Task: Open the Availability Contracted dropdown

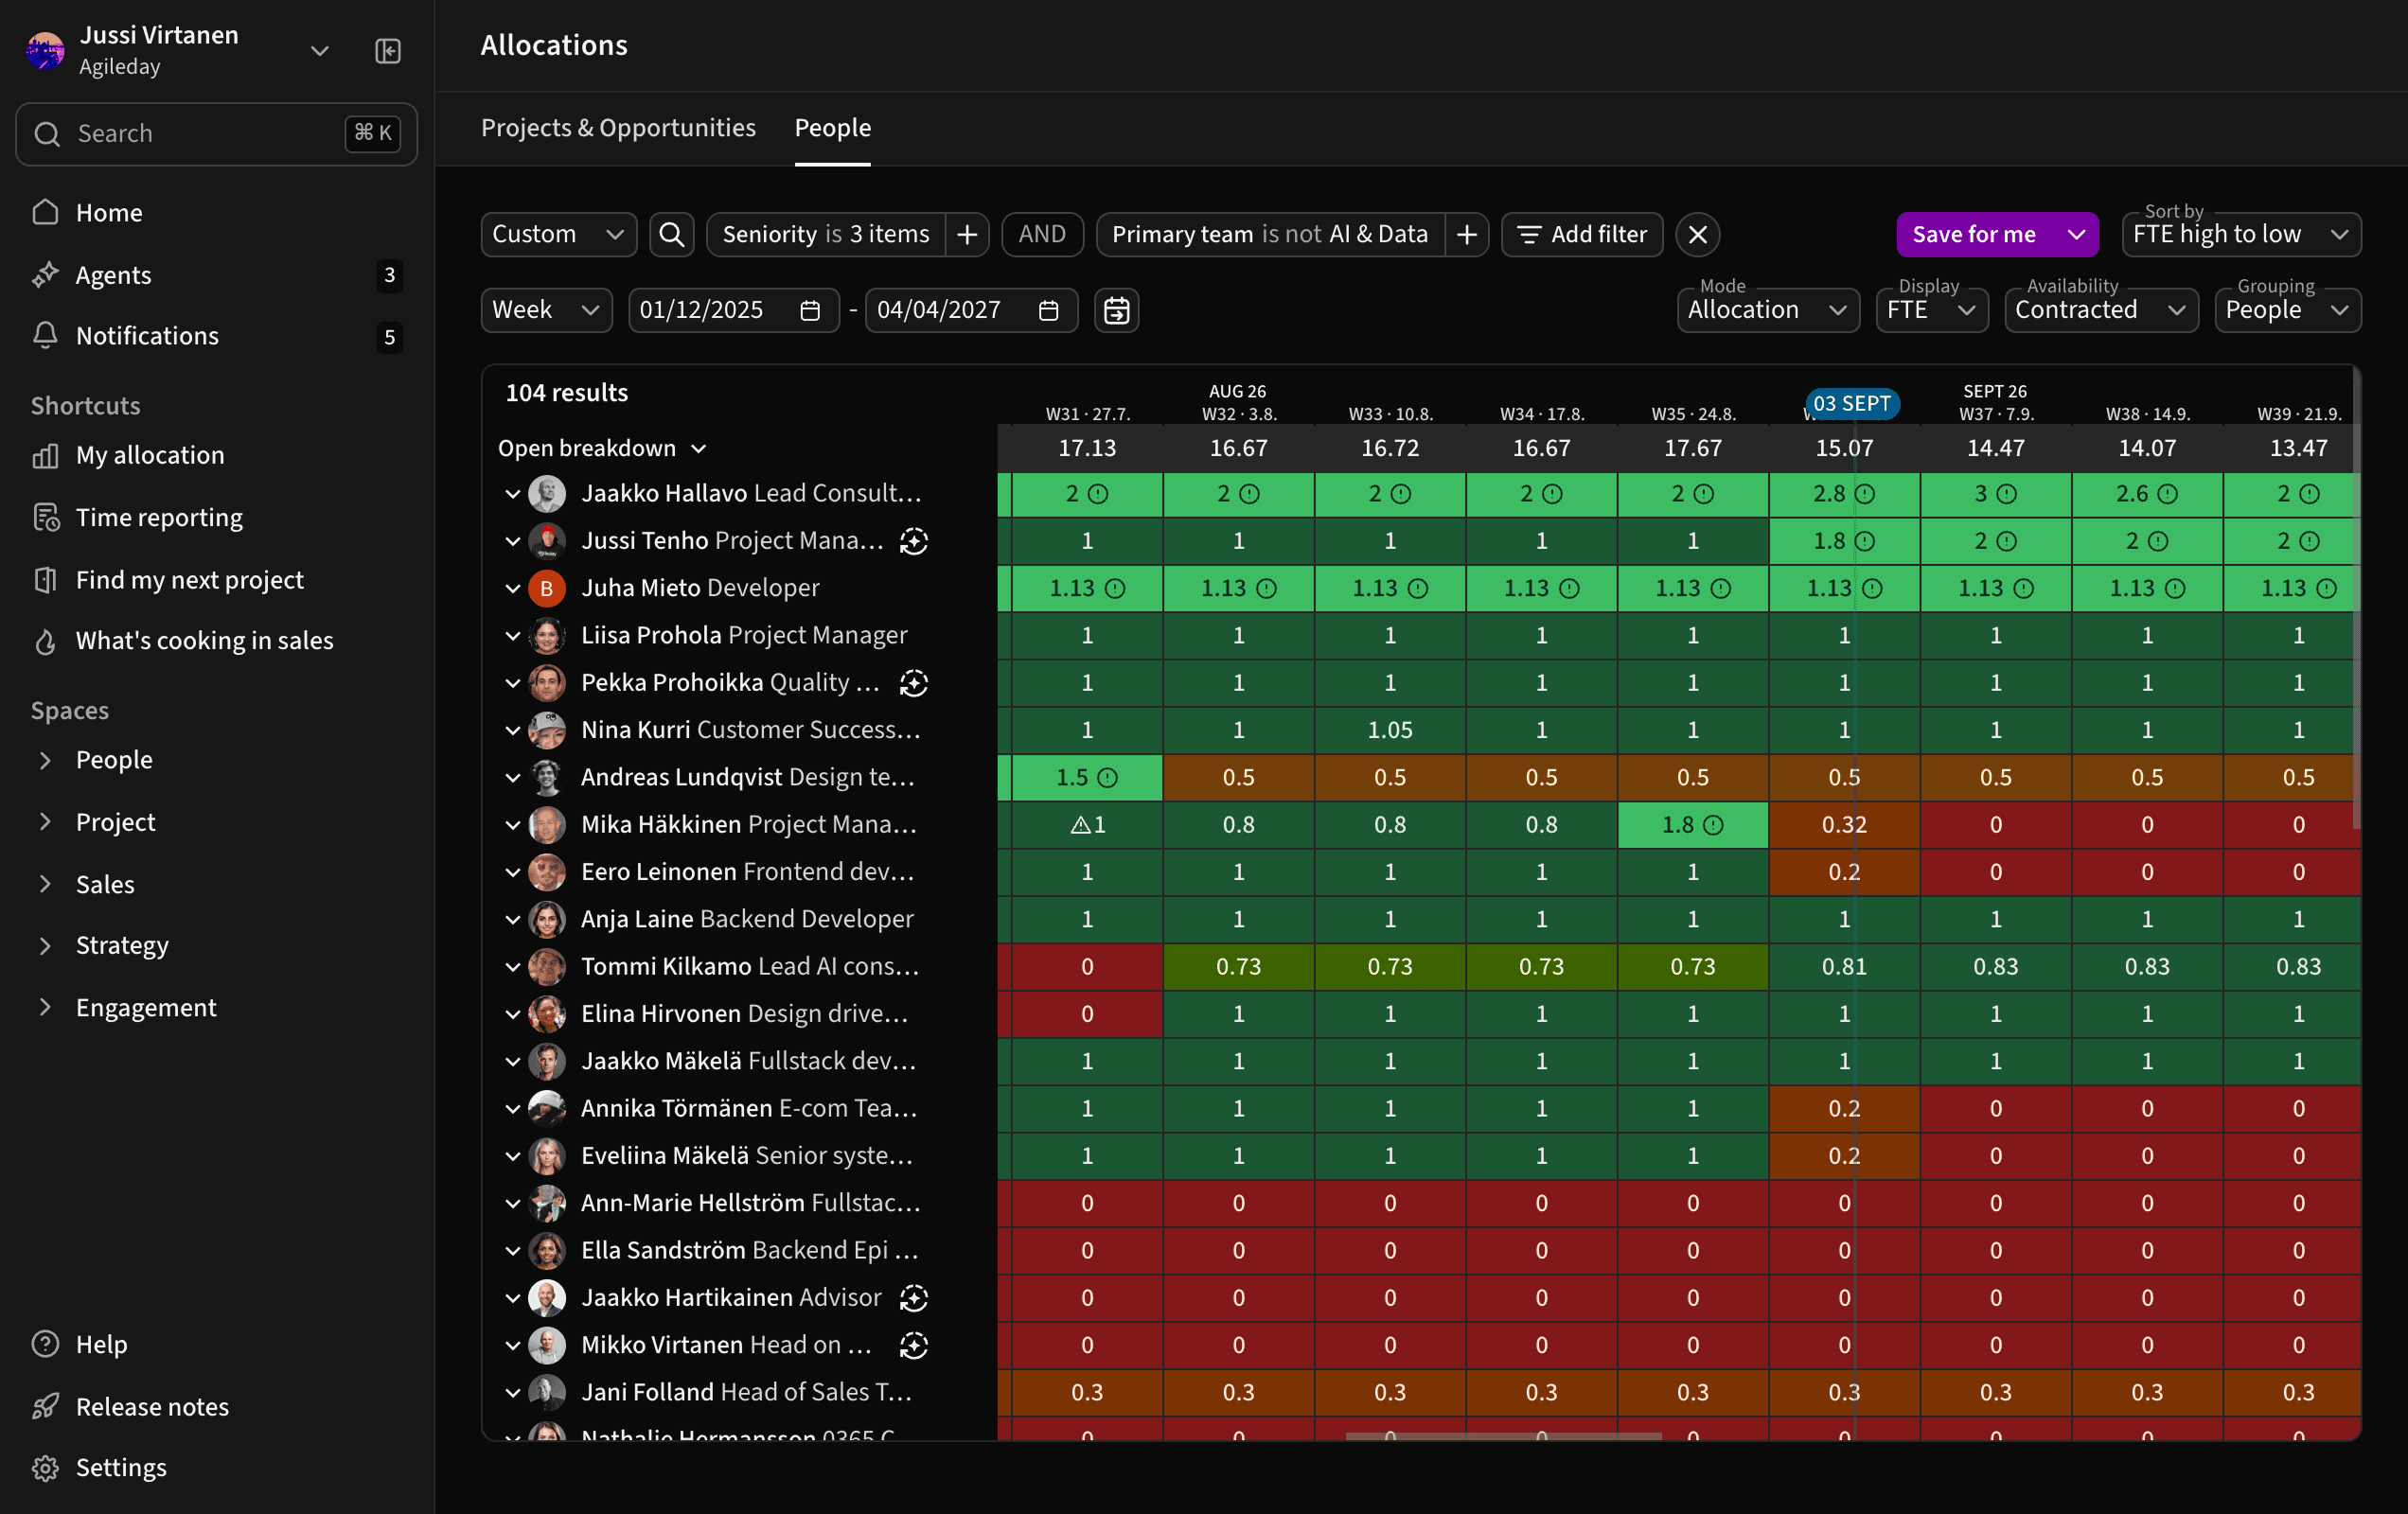Action: pyautogui.click(x=2101, y=310)
